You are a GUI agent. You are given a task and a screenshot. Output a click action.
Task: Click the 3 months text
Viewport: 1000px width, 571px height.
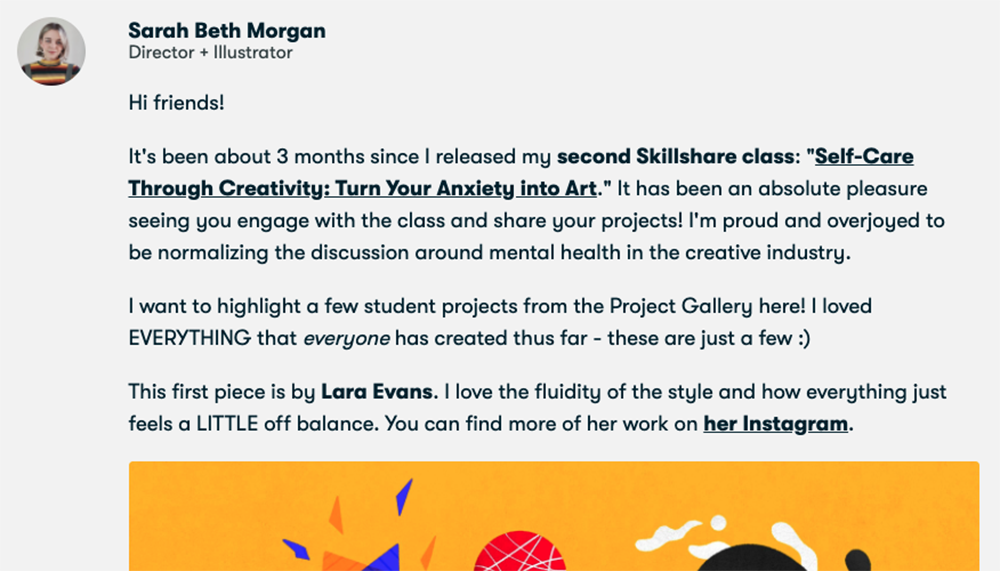tap(317, 157)
